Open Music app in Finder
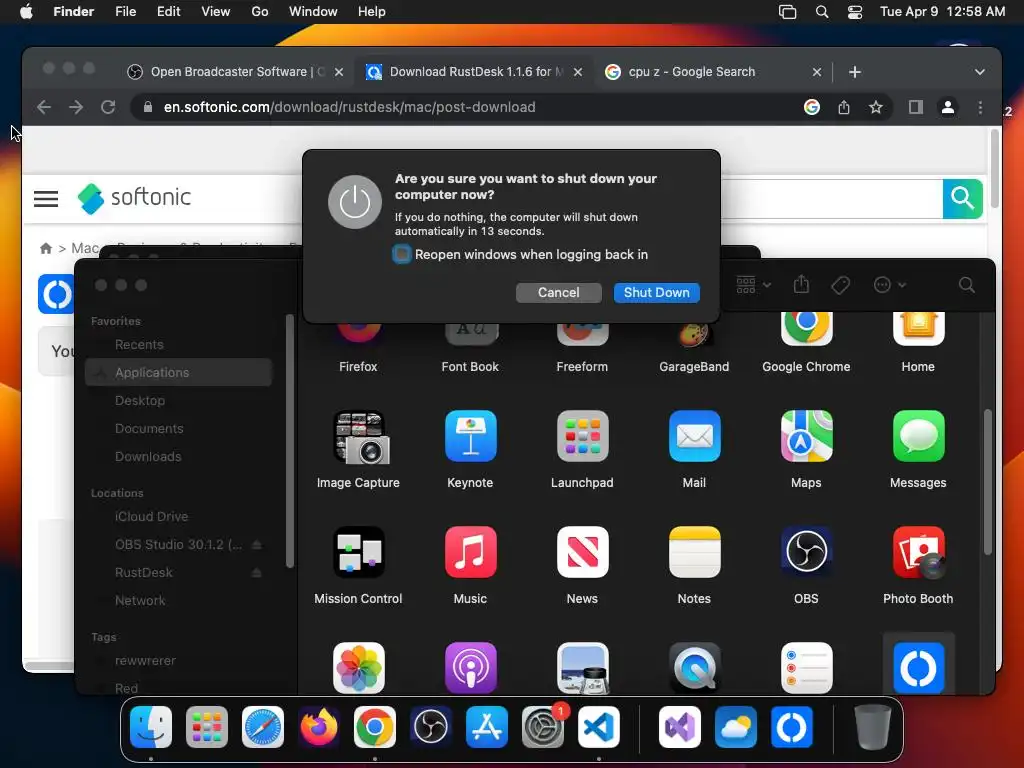Viewport: 1024px width, 768px height. pos(470,552)
